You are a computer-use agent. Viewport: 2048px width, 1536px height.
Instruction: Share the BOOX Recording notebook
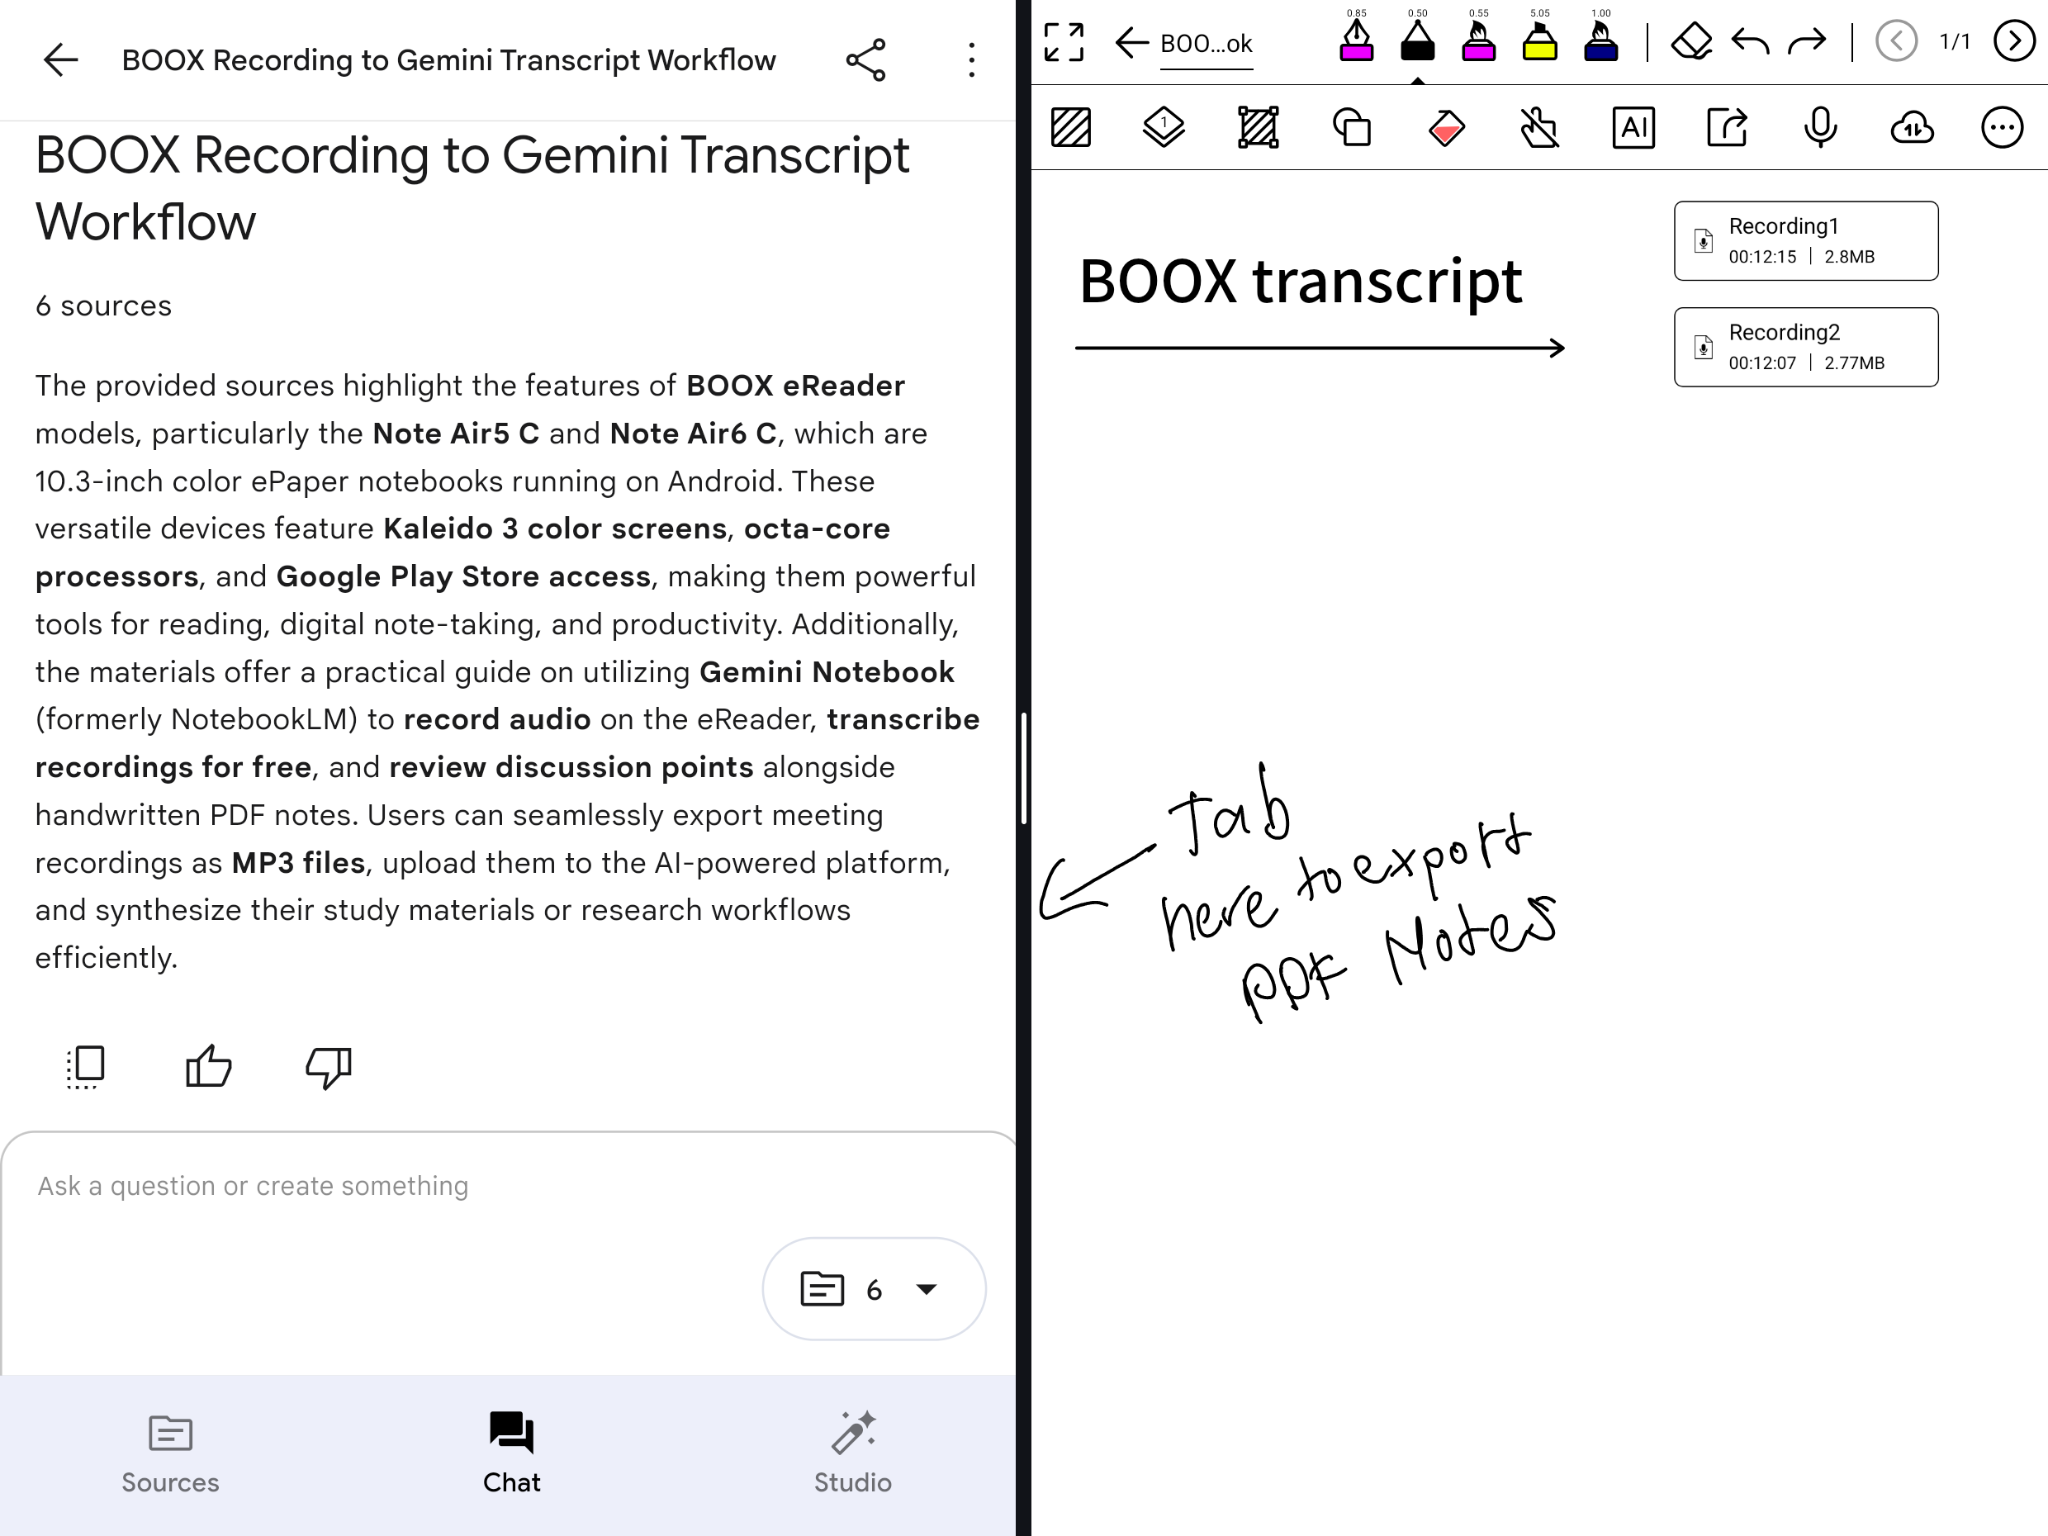866,60
